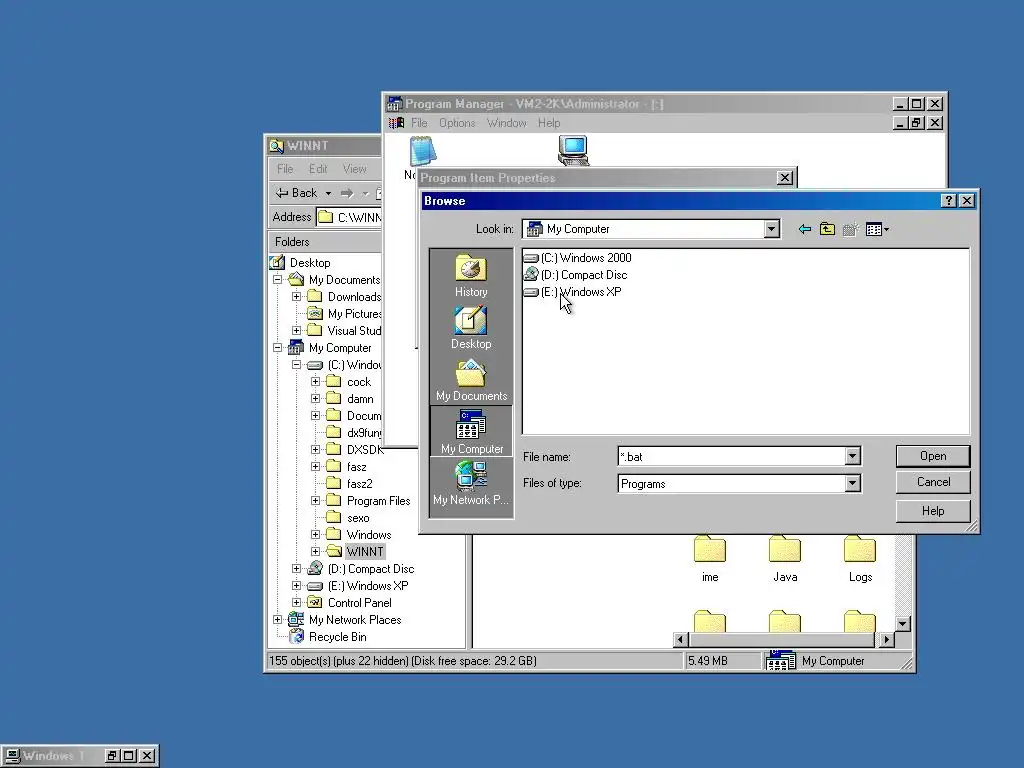Open Options menu in Program Manager
Viewport: 1024px width, 768px height.
pos(457,123)
